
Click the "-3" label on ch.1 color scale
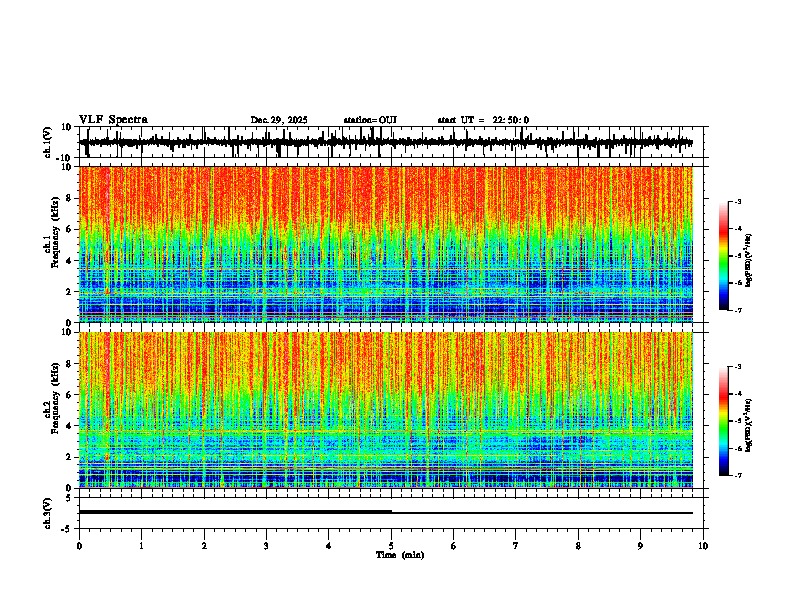point(738,202)
